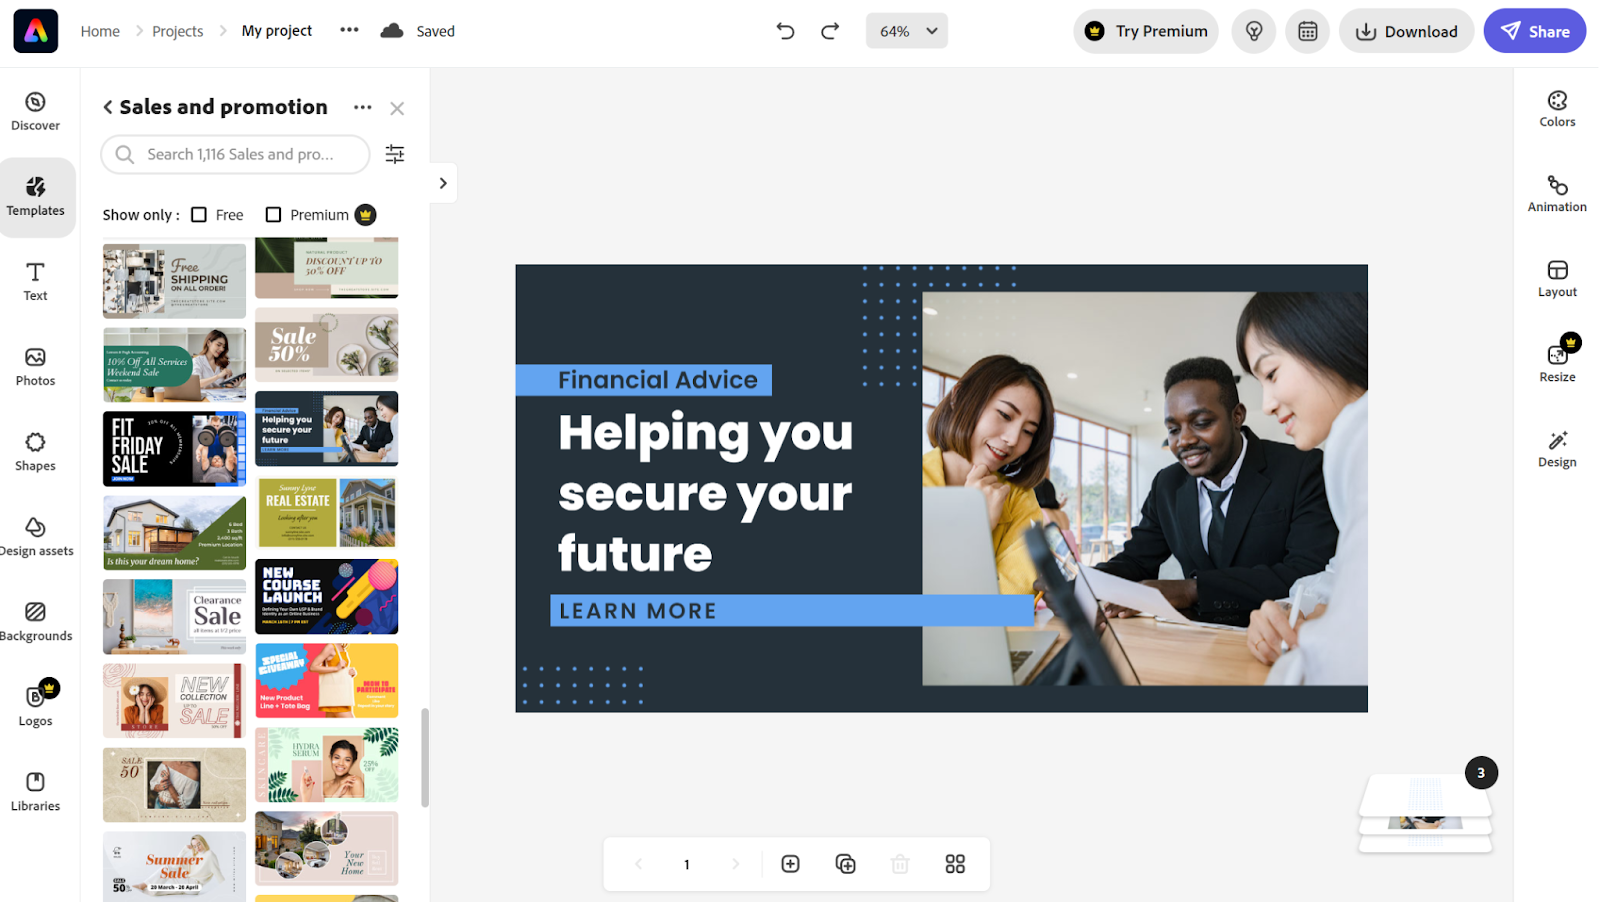Open the page grid view
Viewport: 1600px width, 902px height.
(955, 864)
